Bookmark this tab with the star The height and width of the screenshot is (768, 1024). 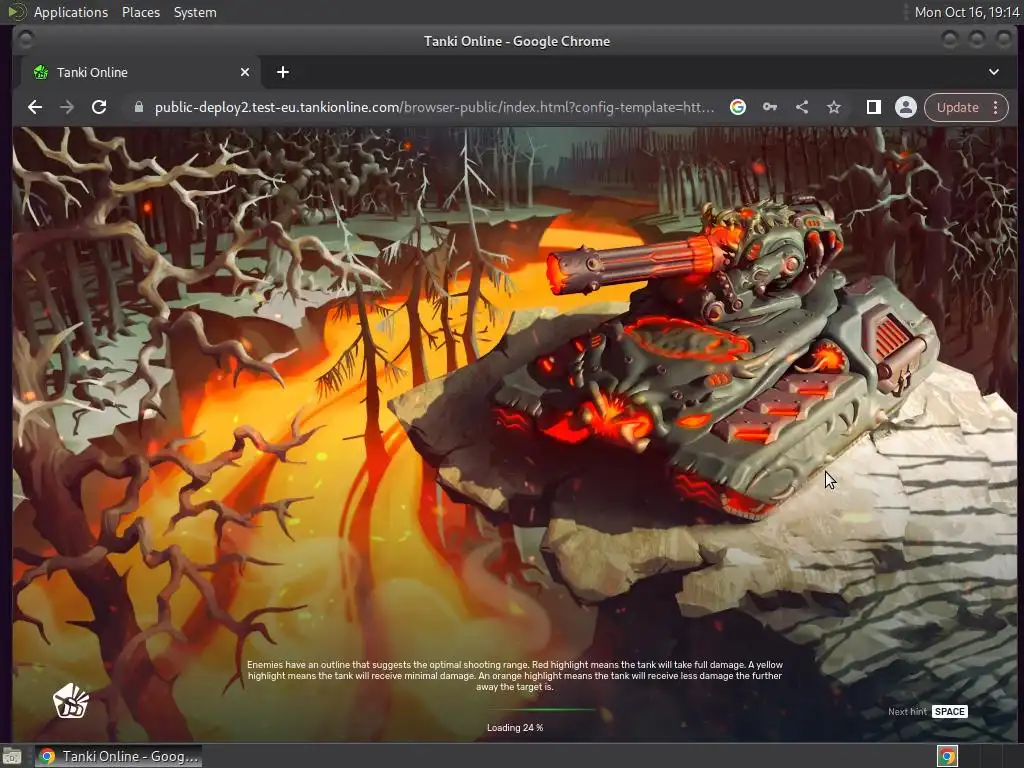tap(834, 107)
